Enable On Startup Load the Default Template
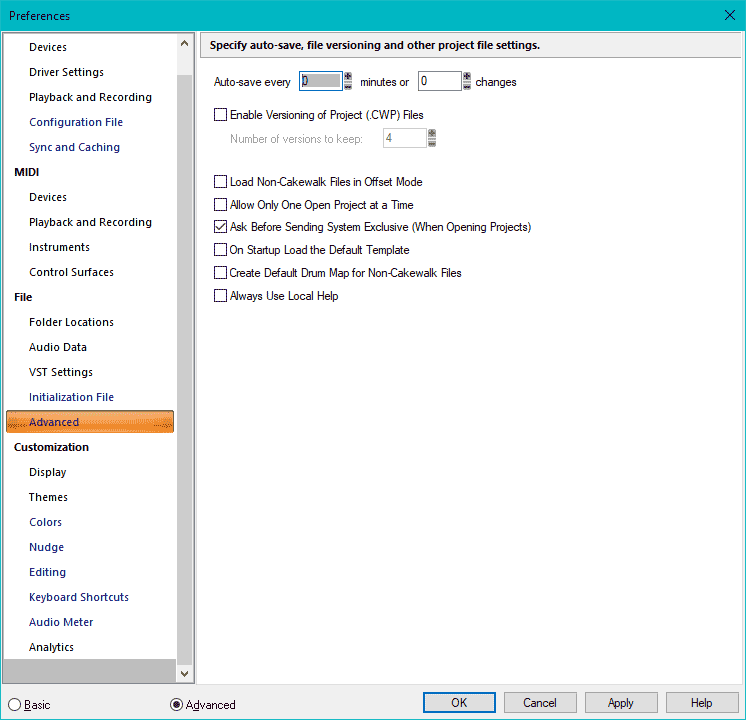Screen dimensions: 746x720 point(221,250)
